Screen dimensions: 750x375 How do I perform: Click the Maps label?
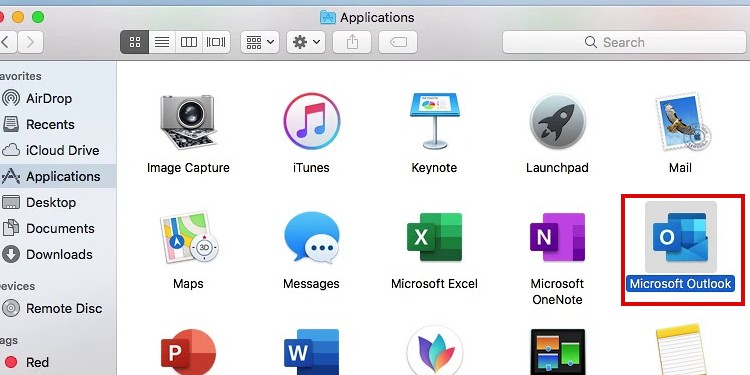188,284
